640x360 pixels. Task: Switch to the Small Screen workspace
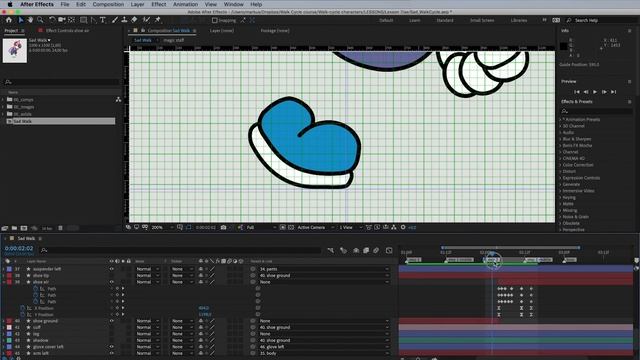tap(482, 20)
